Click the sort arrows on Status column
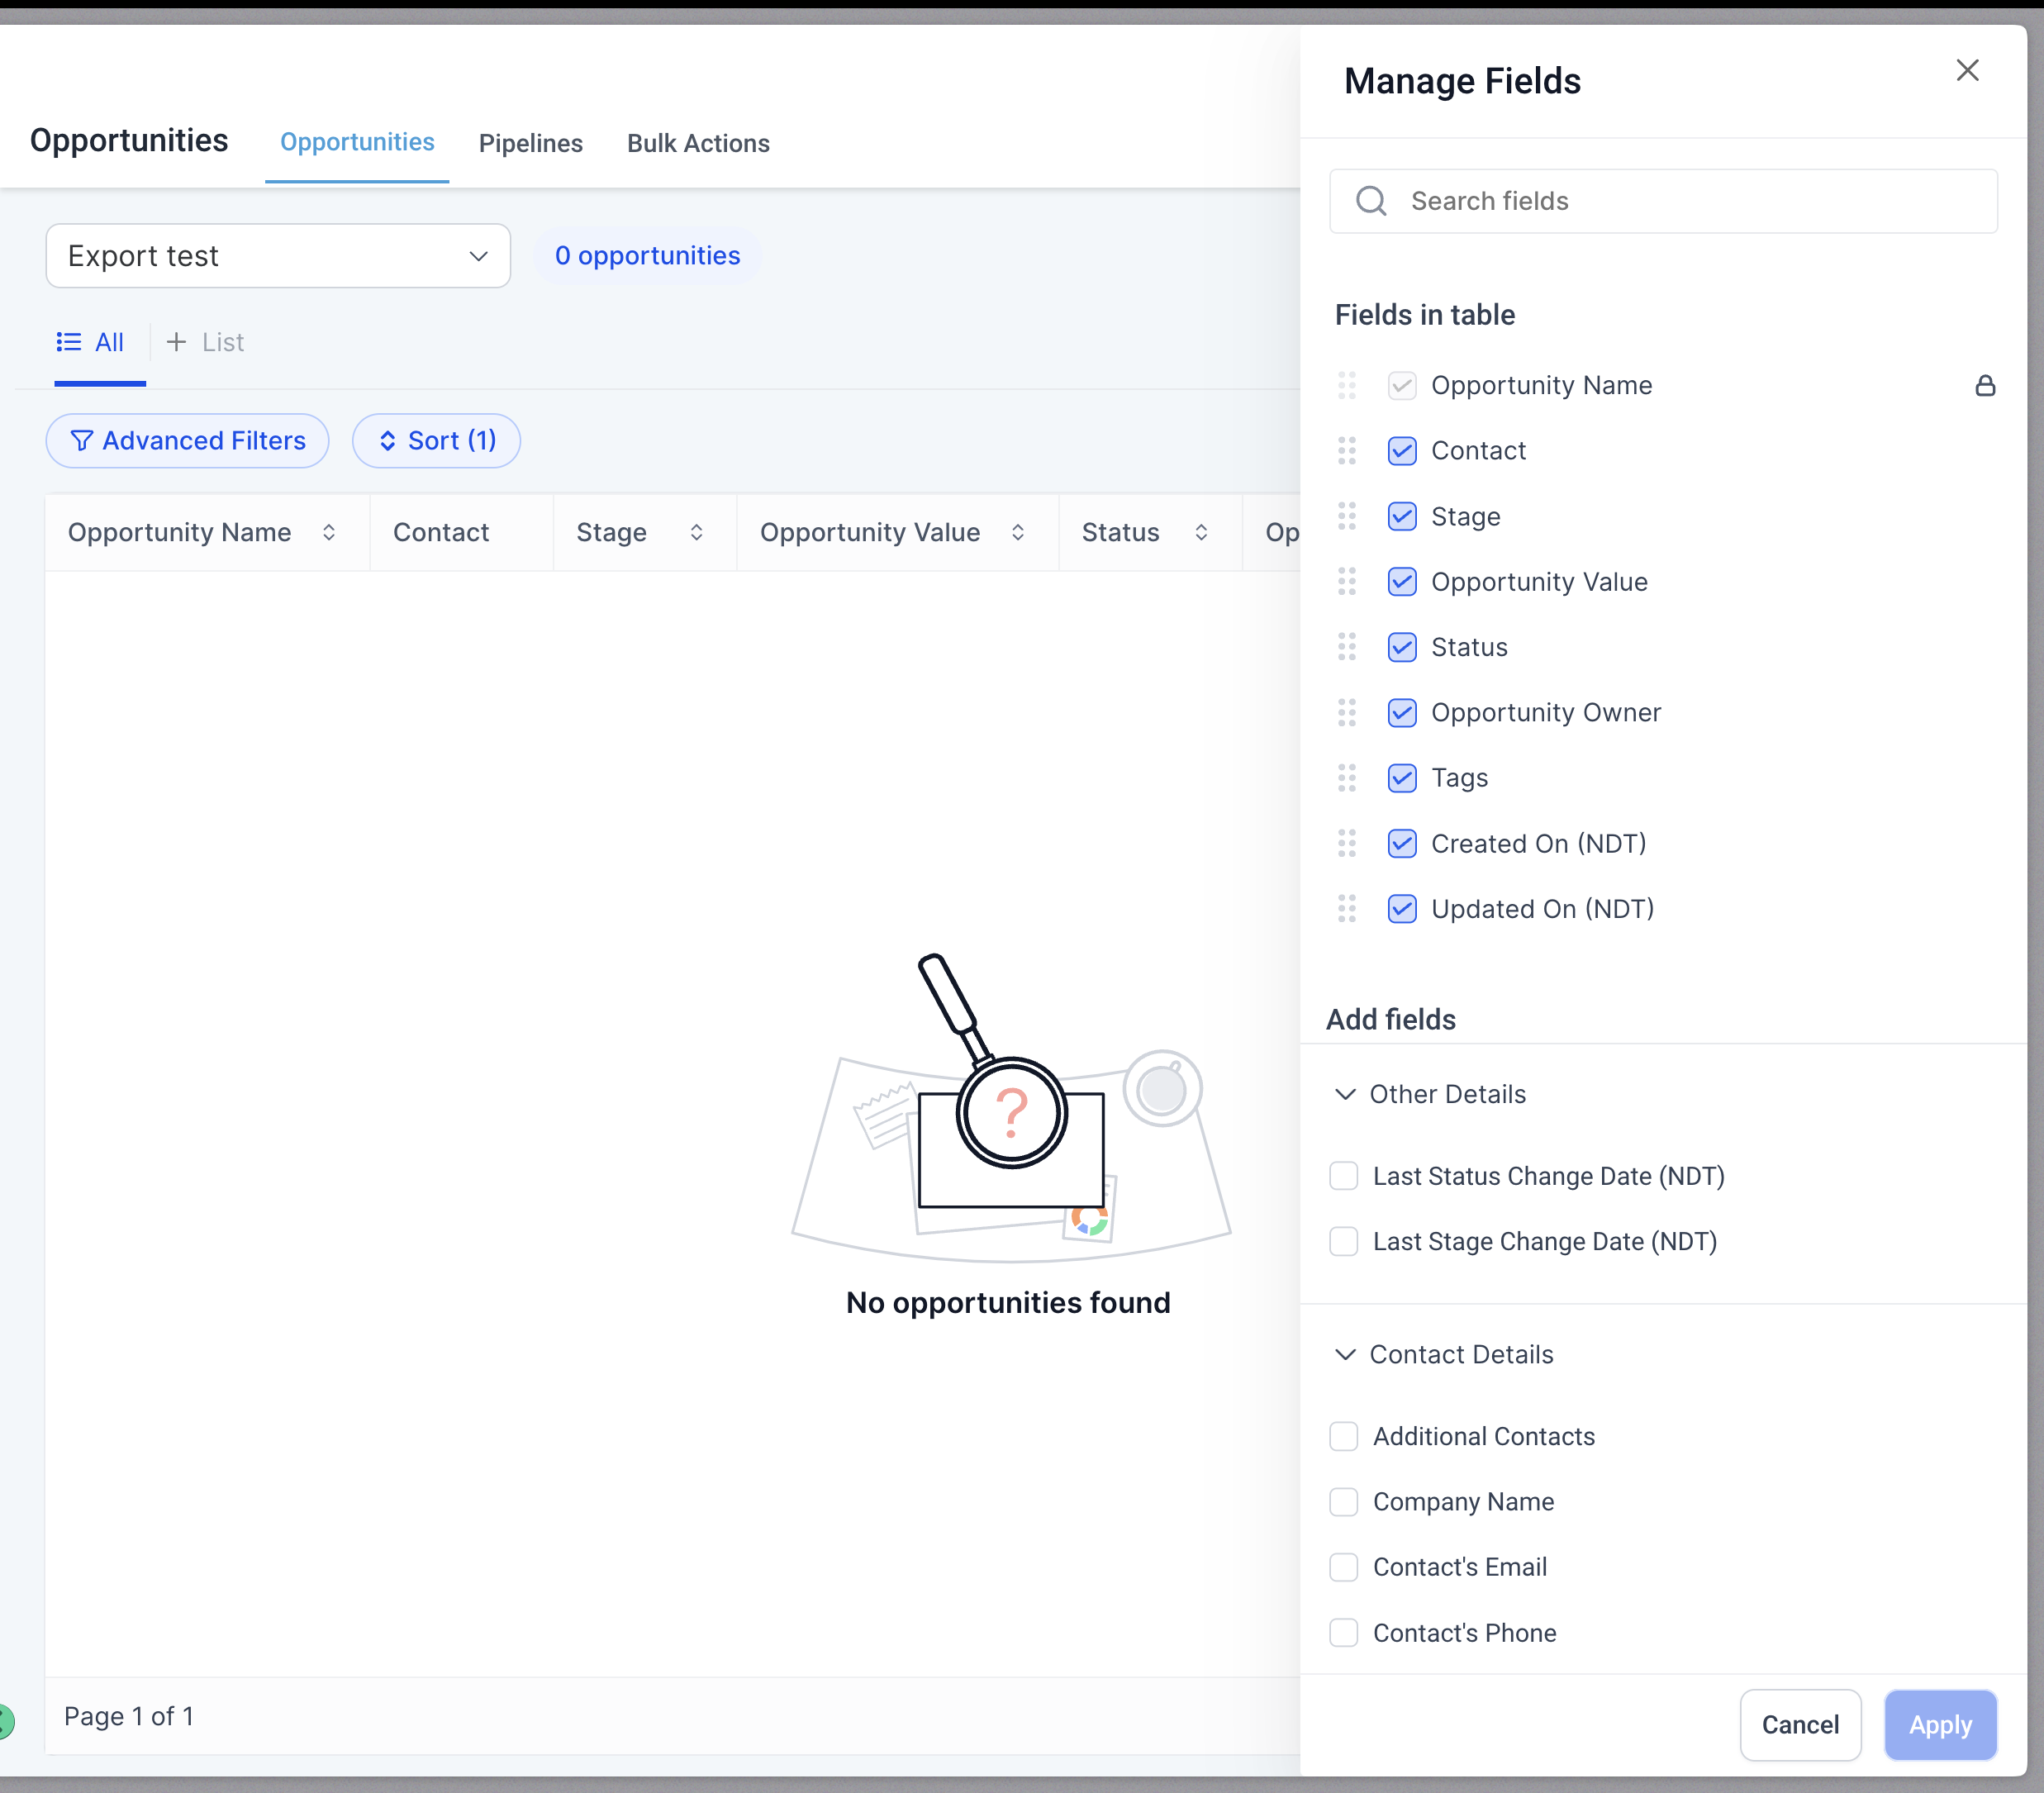 pyautogui.click(x=1200, y=533)
